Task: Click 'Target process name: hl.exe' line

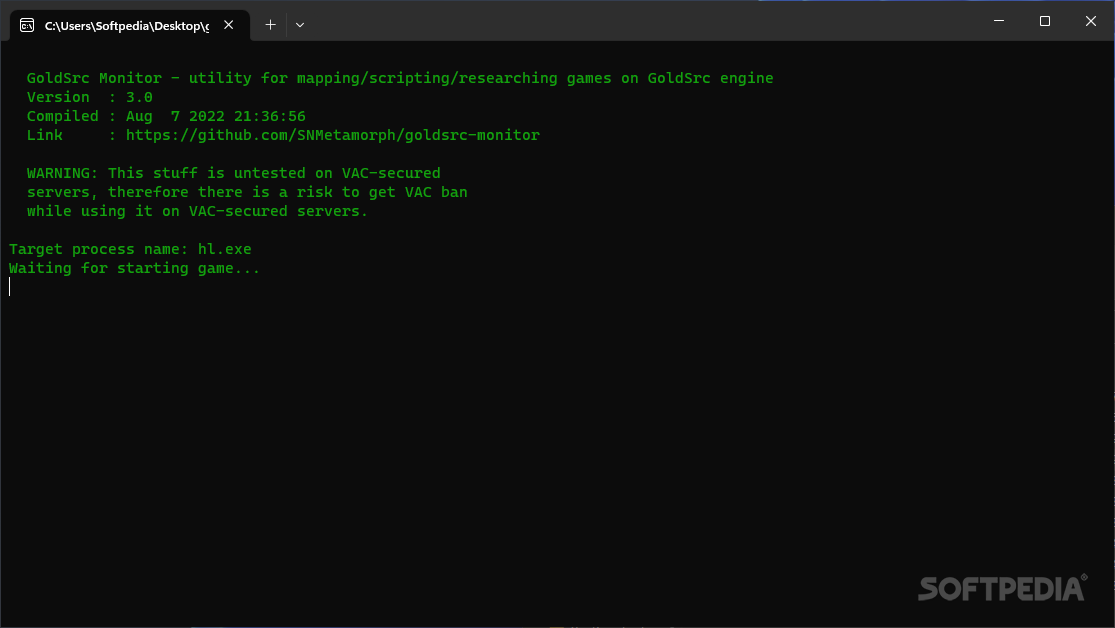Action: (x=130, y=249)
